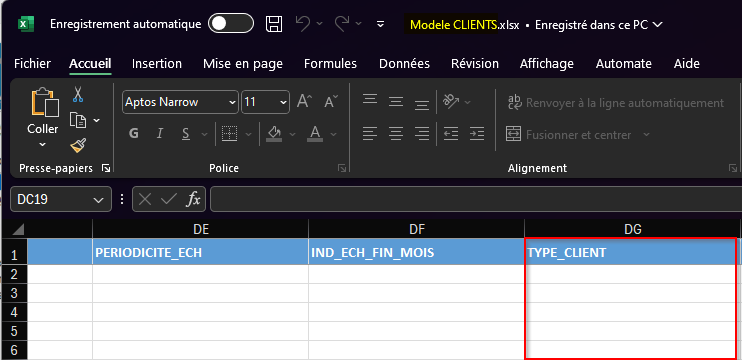The image size is (742, 360).
Task: Increase the cell indent
Action: tap(477, 134)
